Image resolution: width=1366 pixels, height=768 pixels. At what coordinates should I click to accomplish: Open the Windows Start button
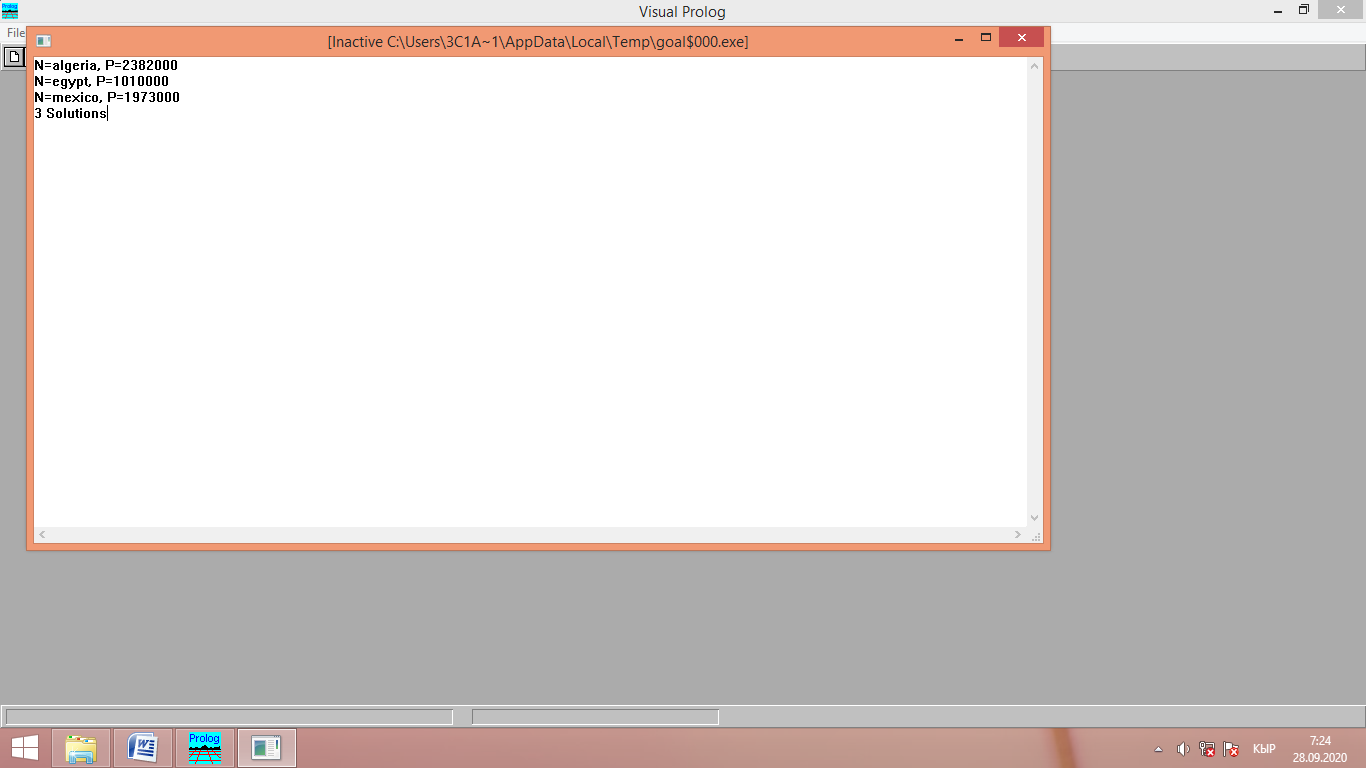coord(25,748)
